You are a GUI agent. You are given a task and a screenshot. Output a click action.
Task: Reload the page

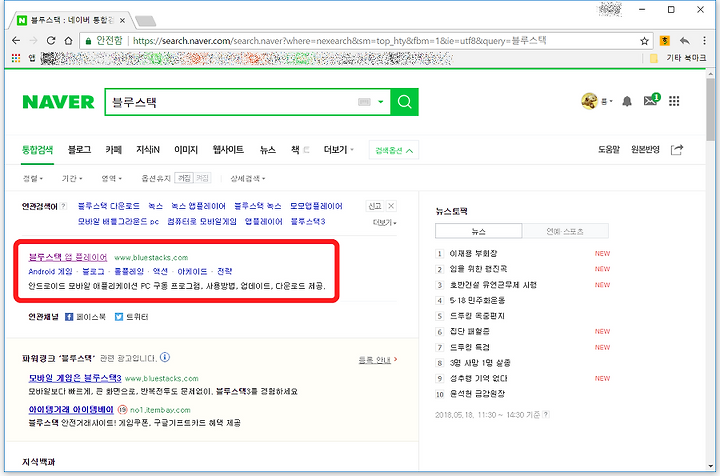click(51, 41)
